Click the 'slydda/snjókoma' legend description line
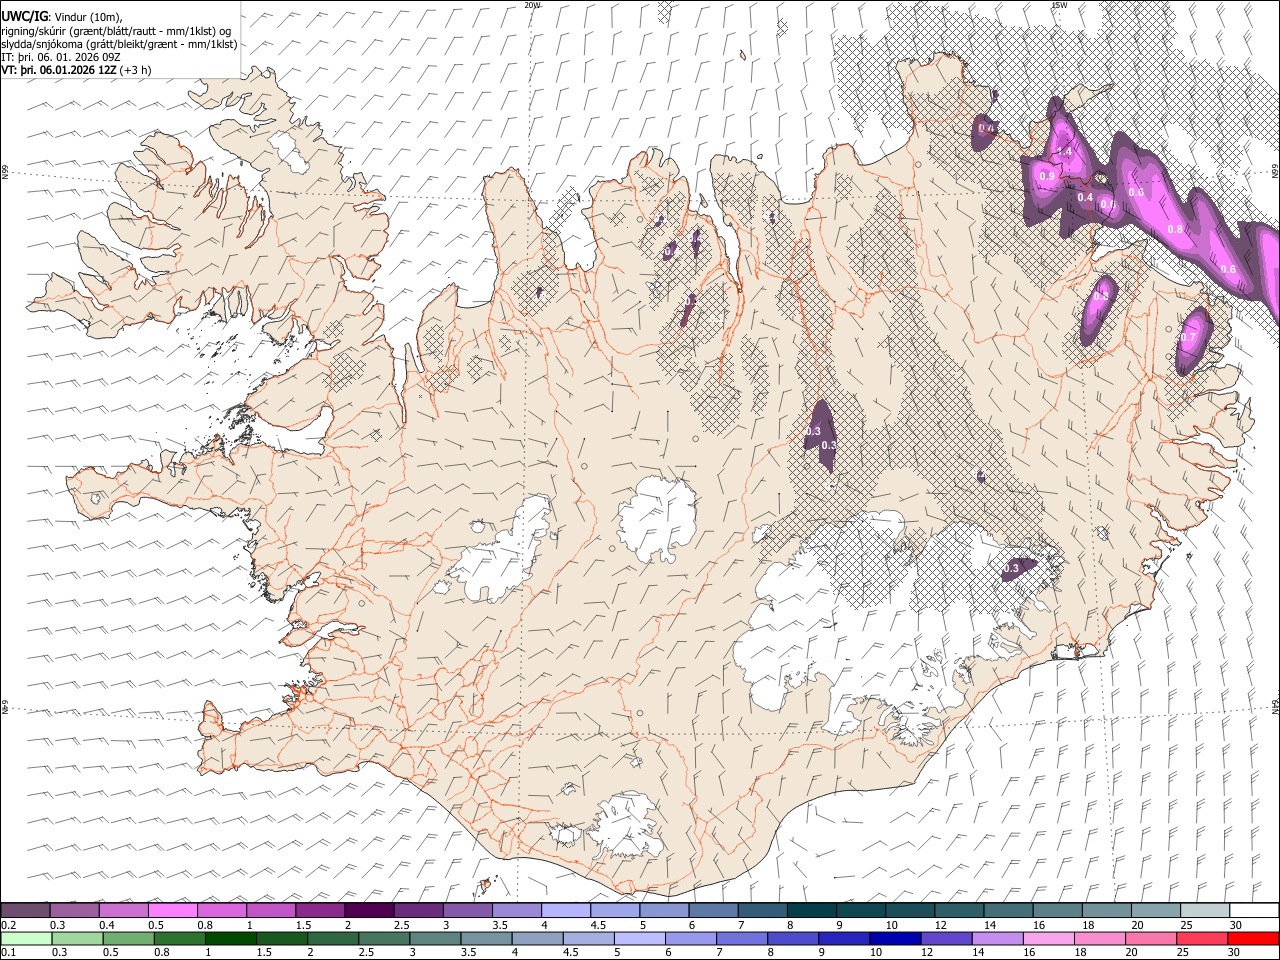The height and width of the screenshot is (960, 1280). pyautogui.click(x=120, y=43)
